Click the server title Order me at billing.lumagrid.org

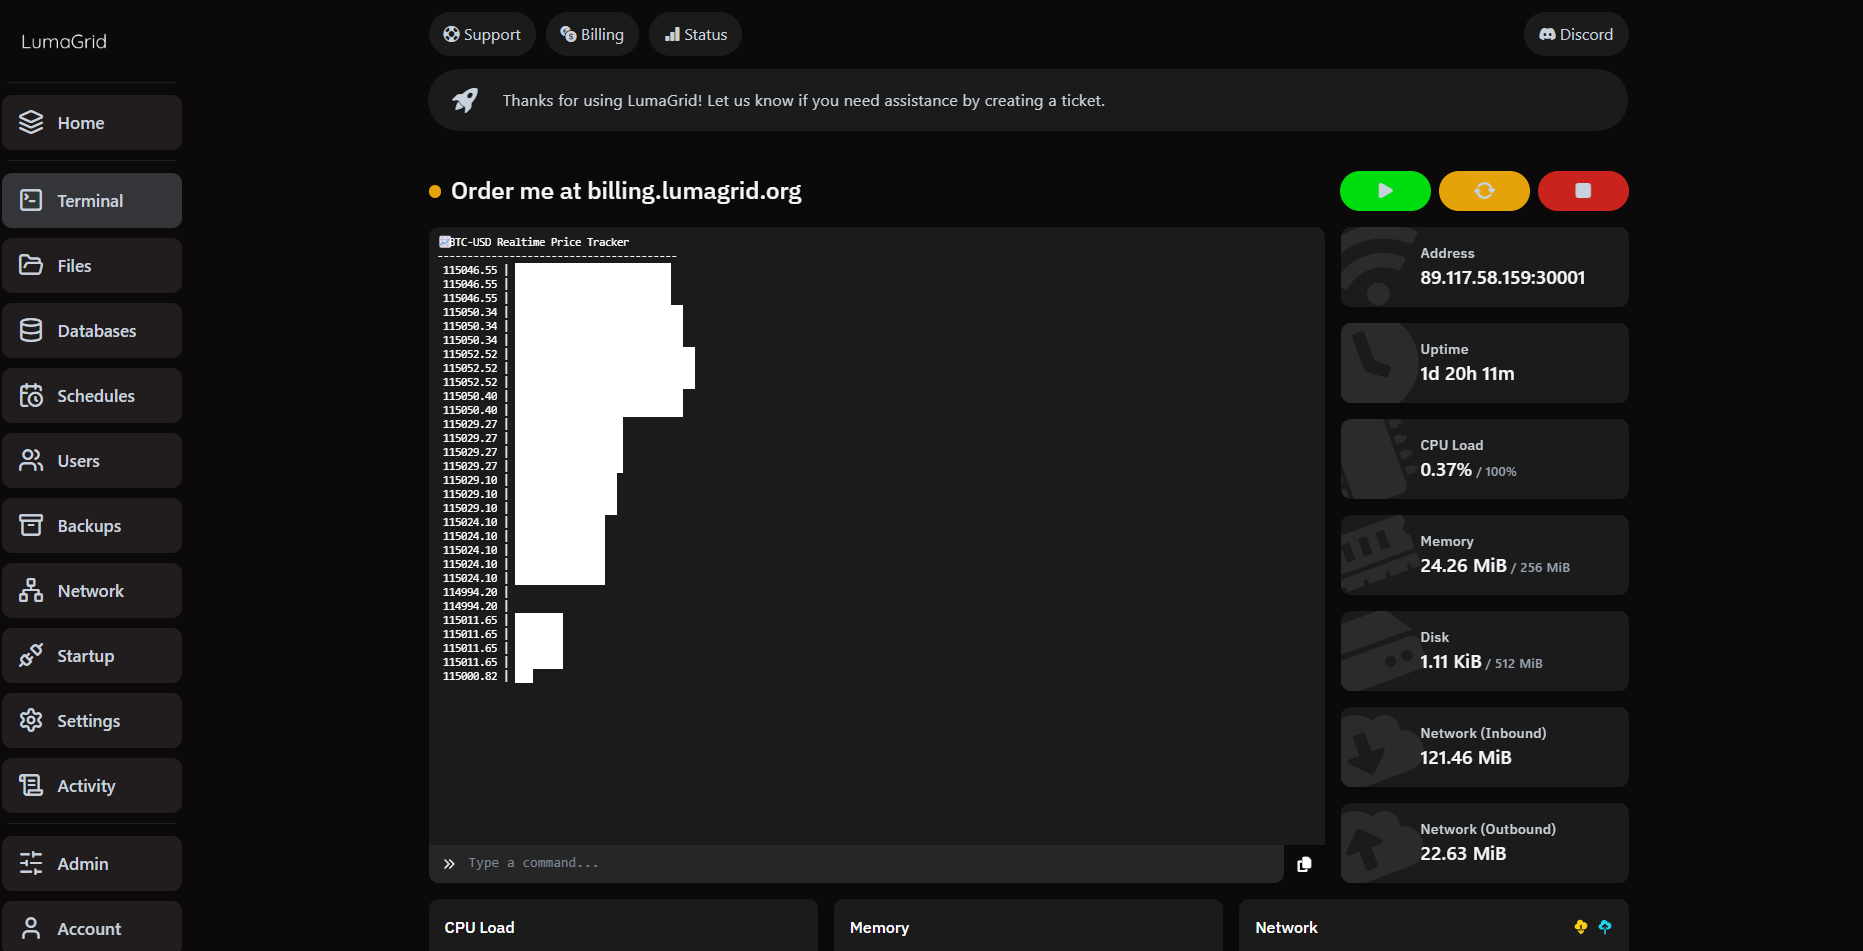tap(626, 191)
